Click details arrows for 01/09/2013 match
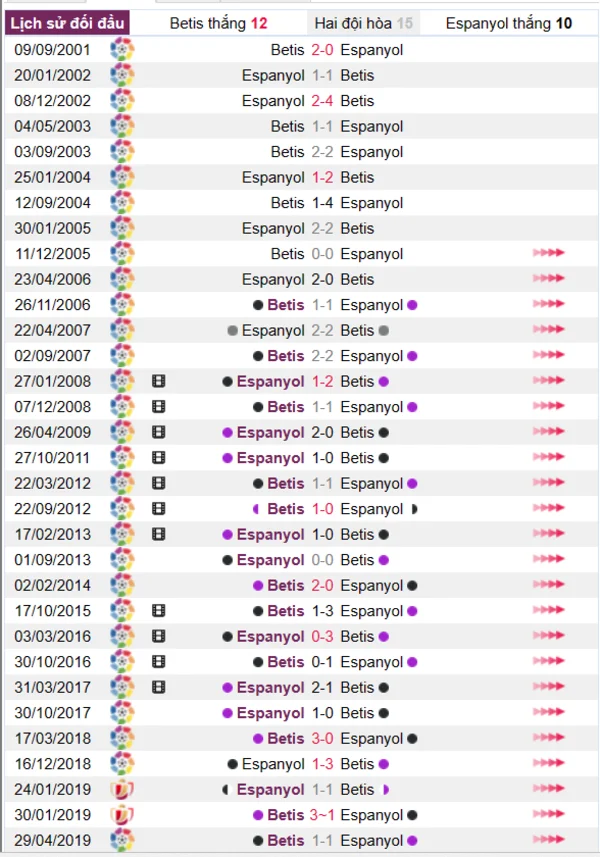Image resolution: width=600 pixels, height=857 pixels. click(x=549, y=559)
